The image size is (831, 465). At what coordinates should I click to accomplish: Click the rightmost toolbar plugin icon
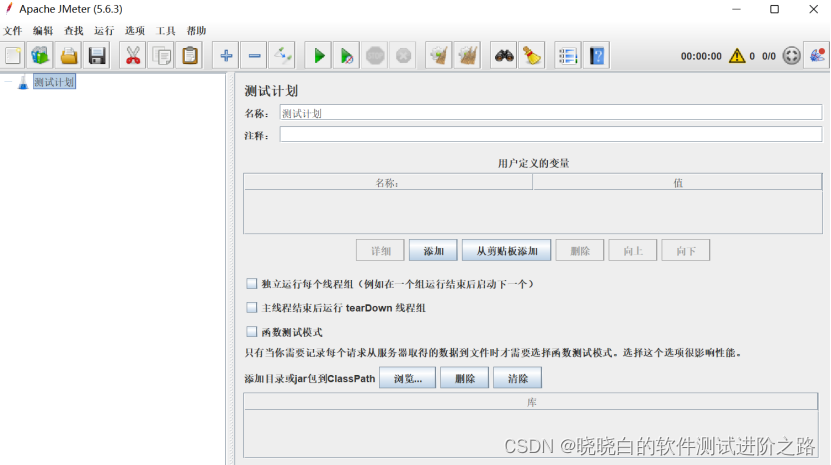point(817,56)
